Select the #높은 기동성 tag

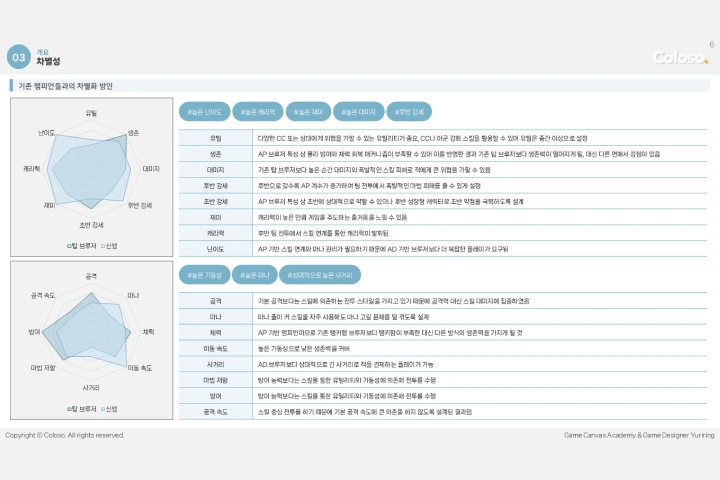(204, 275)
